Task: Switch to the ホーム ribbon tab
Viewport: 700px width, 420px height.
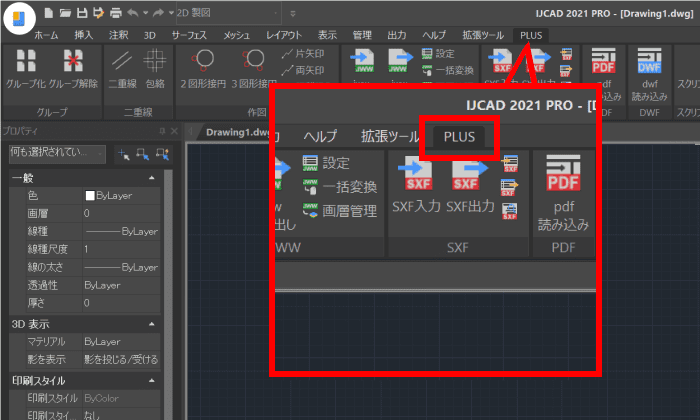Action: pyautogui.click(x=46, y=35)
